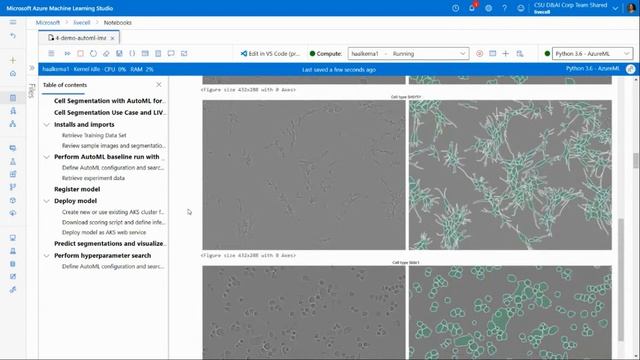Open the settings gear in the header
The width and height of the screenshot is (640, 360).
(x=488, y=8)
